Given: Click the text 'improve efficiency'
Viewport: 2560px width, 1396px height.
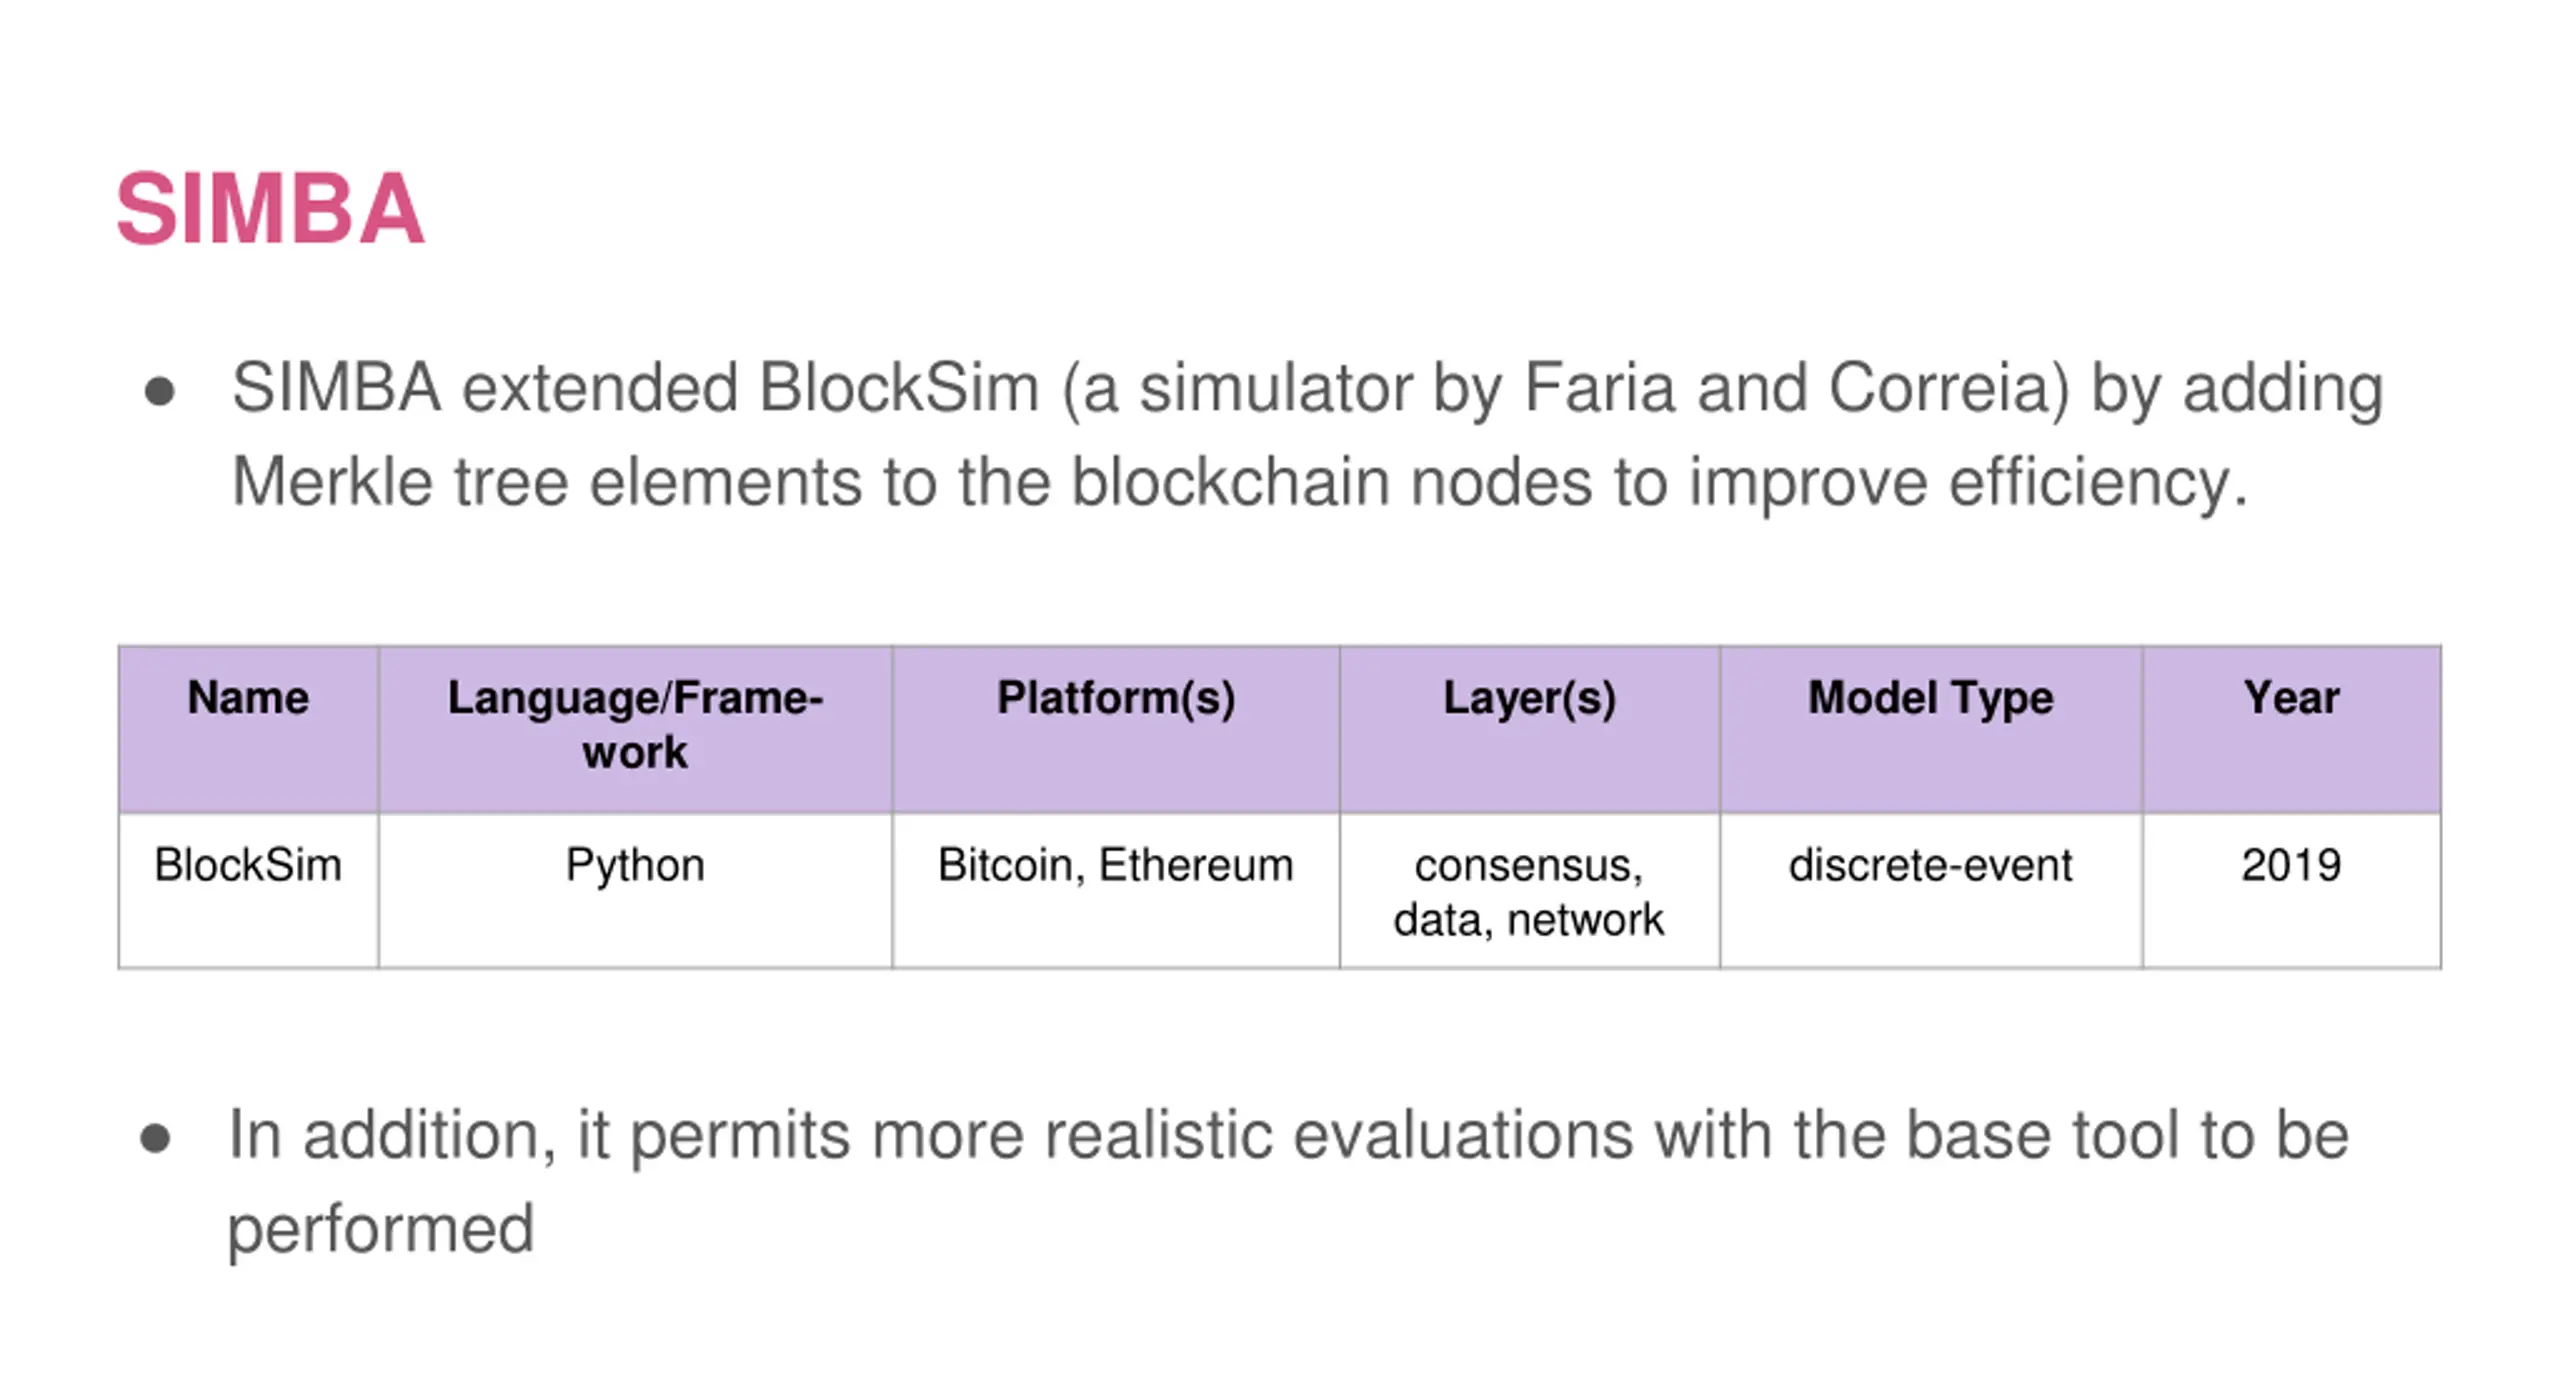Looking at the screenshot, I should tap(1968, 483).
